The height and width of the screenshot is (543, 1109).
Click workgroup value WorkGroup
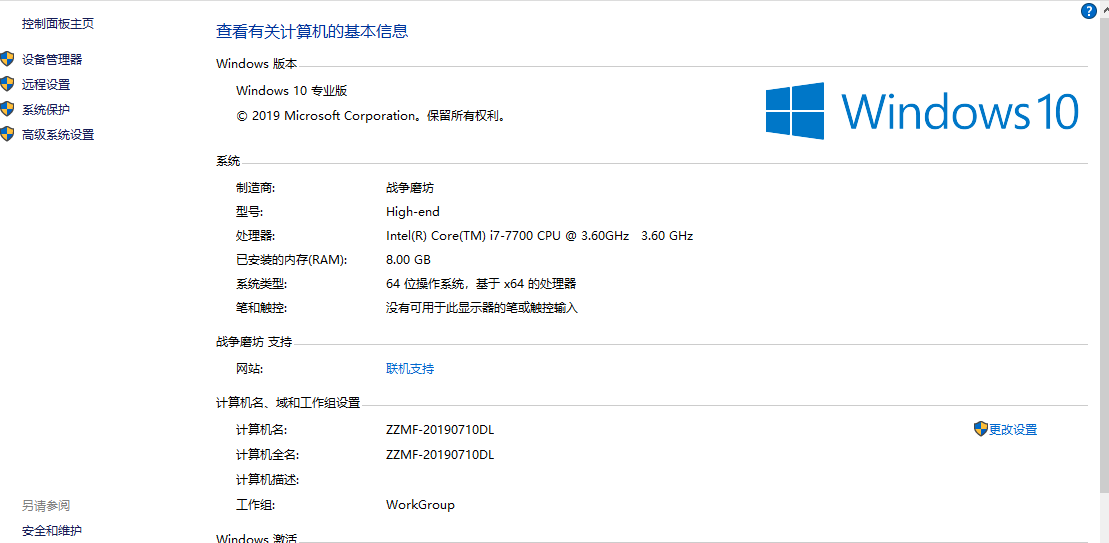coord(420,505)
